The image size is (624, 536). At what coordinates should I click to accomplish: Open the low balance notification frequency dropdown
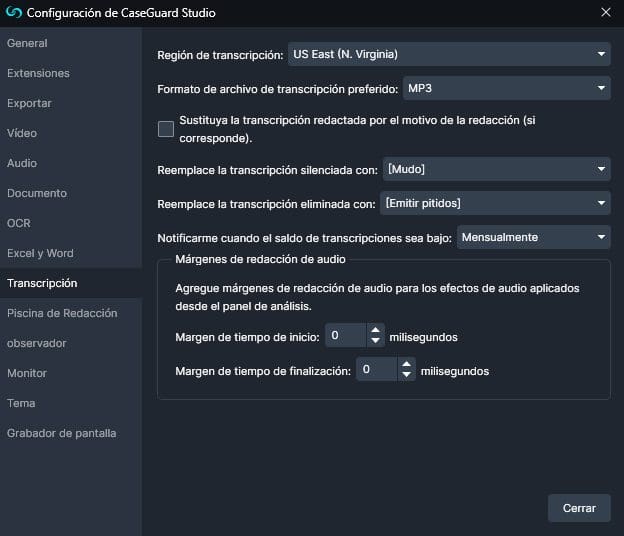coord(533,237)
